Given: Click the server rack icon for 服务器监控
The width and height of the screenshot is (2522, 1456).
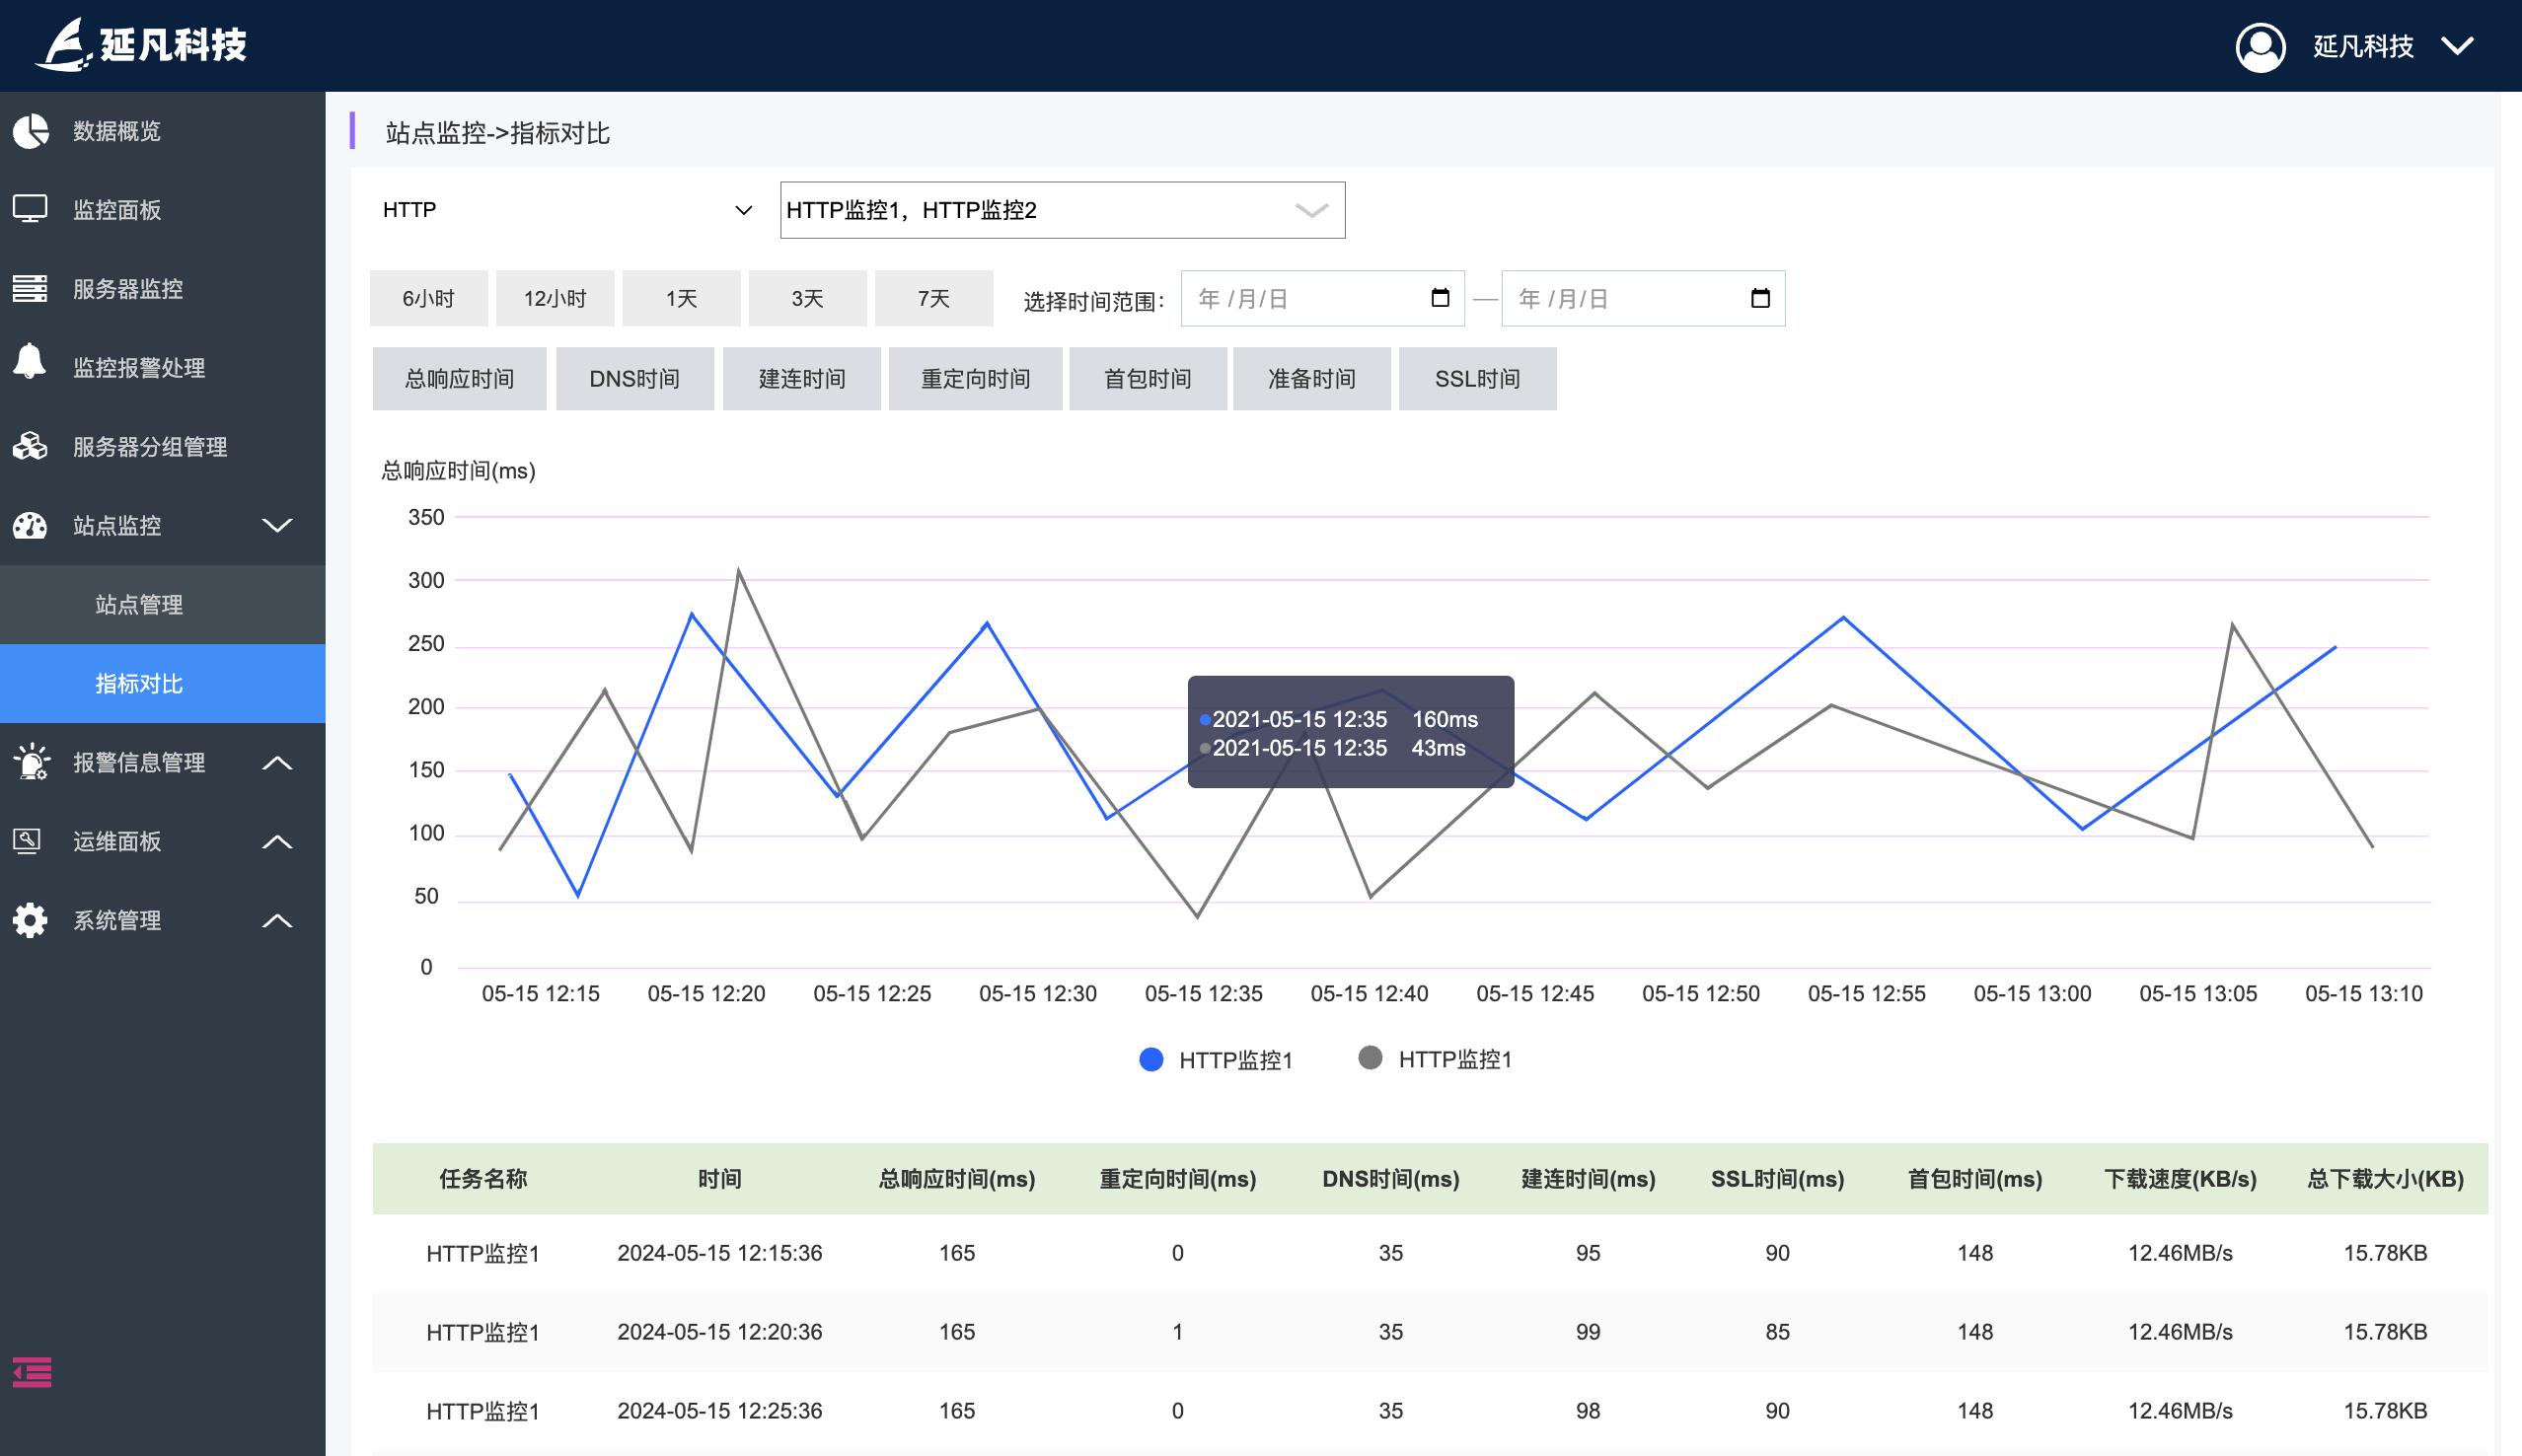Looking at the screenshot, I should [30, 288].
